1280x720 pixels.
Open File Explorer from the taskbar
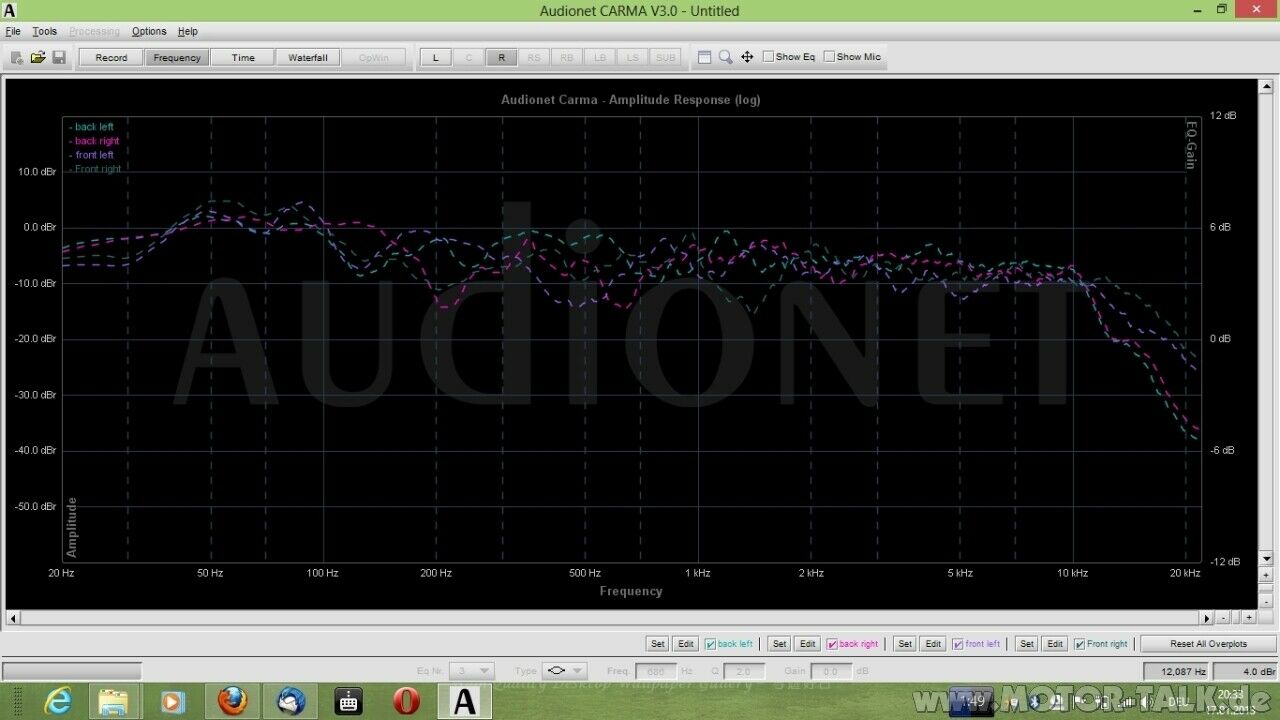(115, 701)
